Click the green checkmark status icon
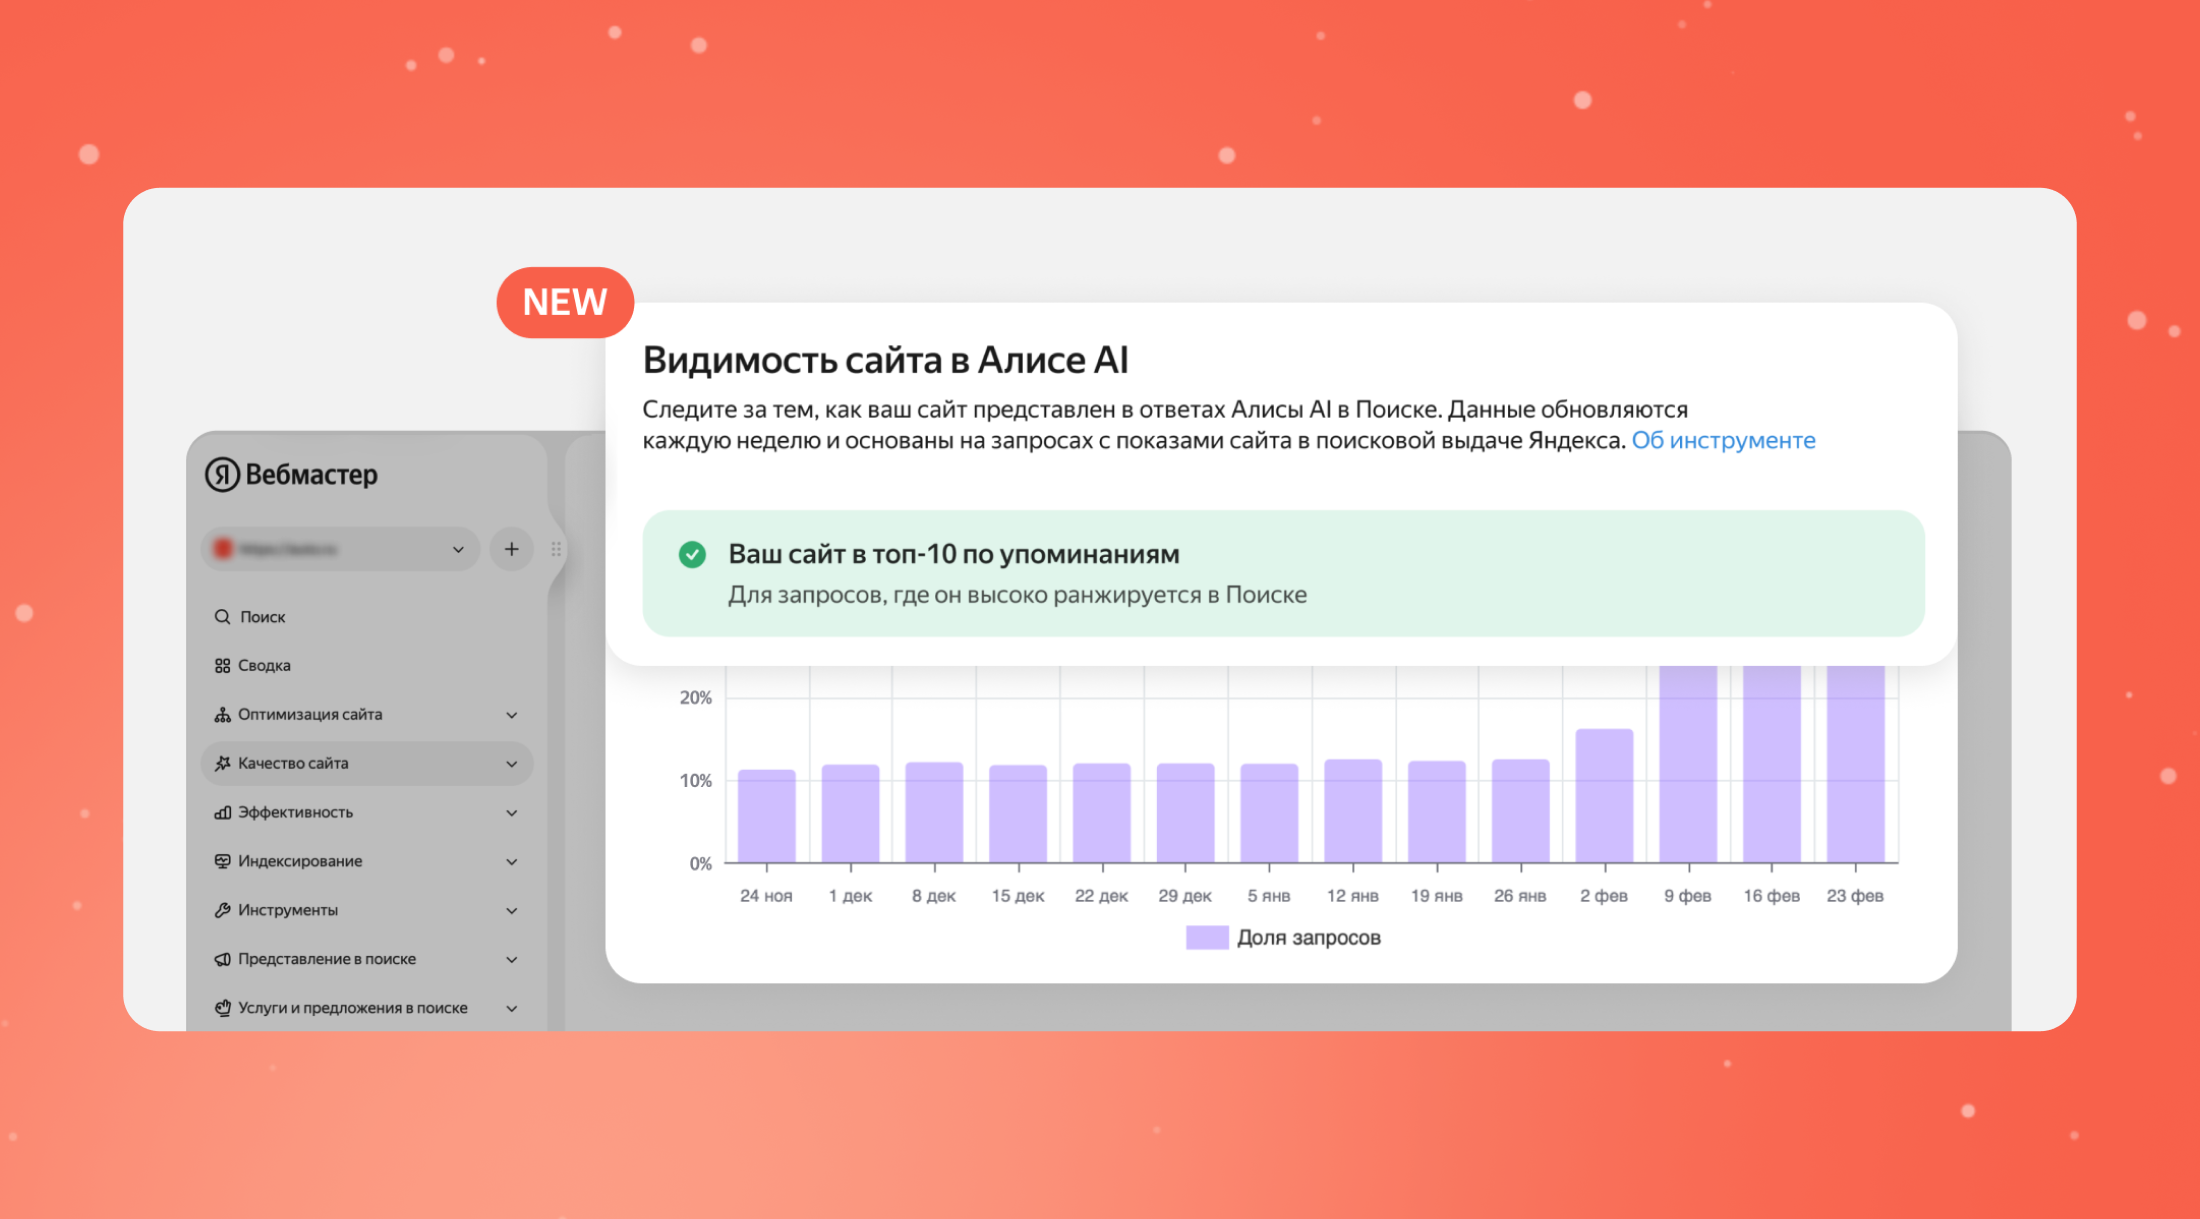This screenshot has width=2200, height=1219. pos(691,553)
